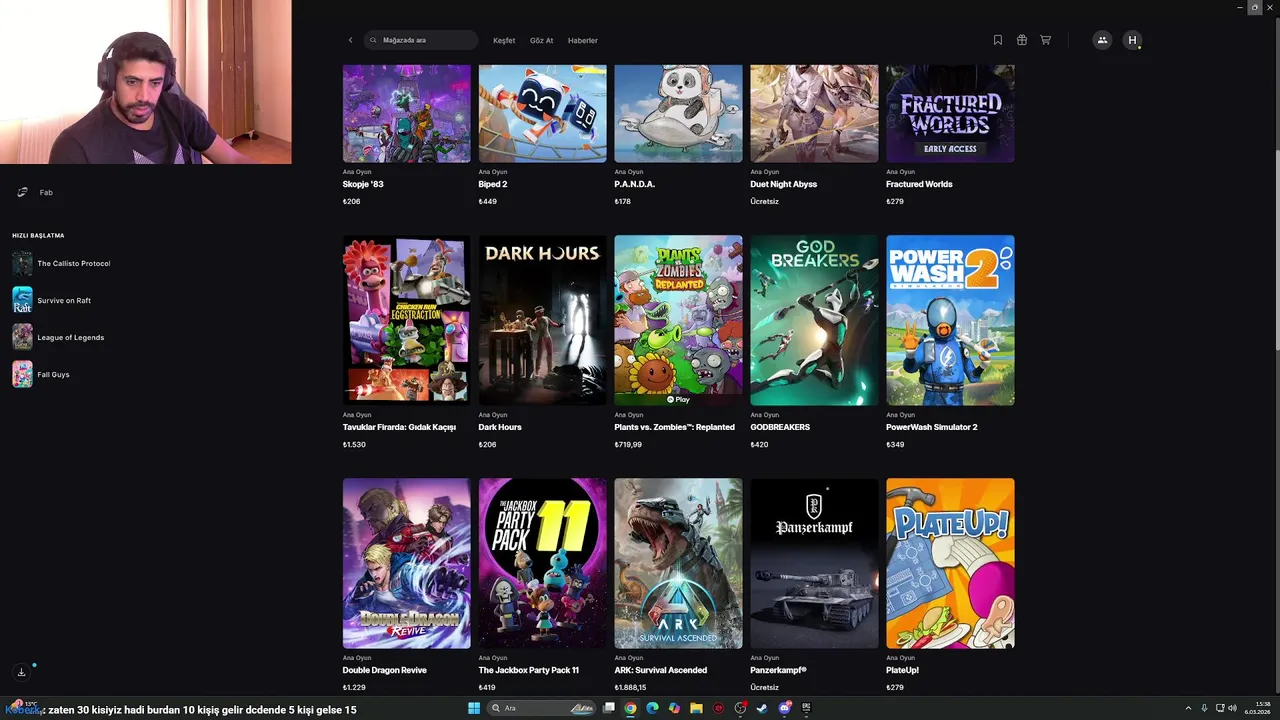Select Chicken Run Eggstraction cover art

click(x=407, y=320)
